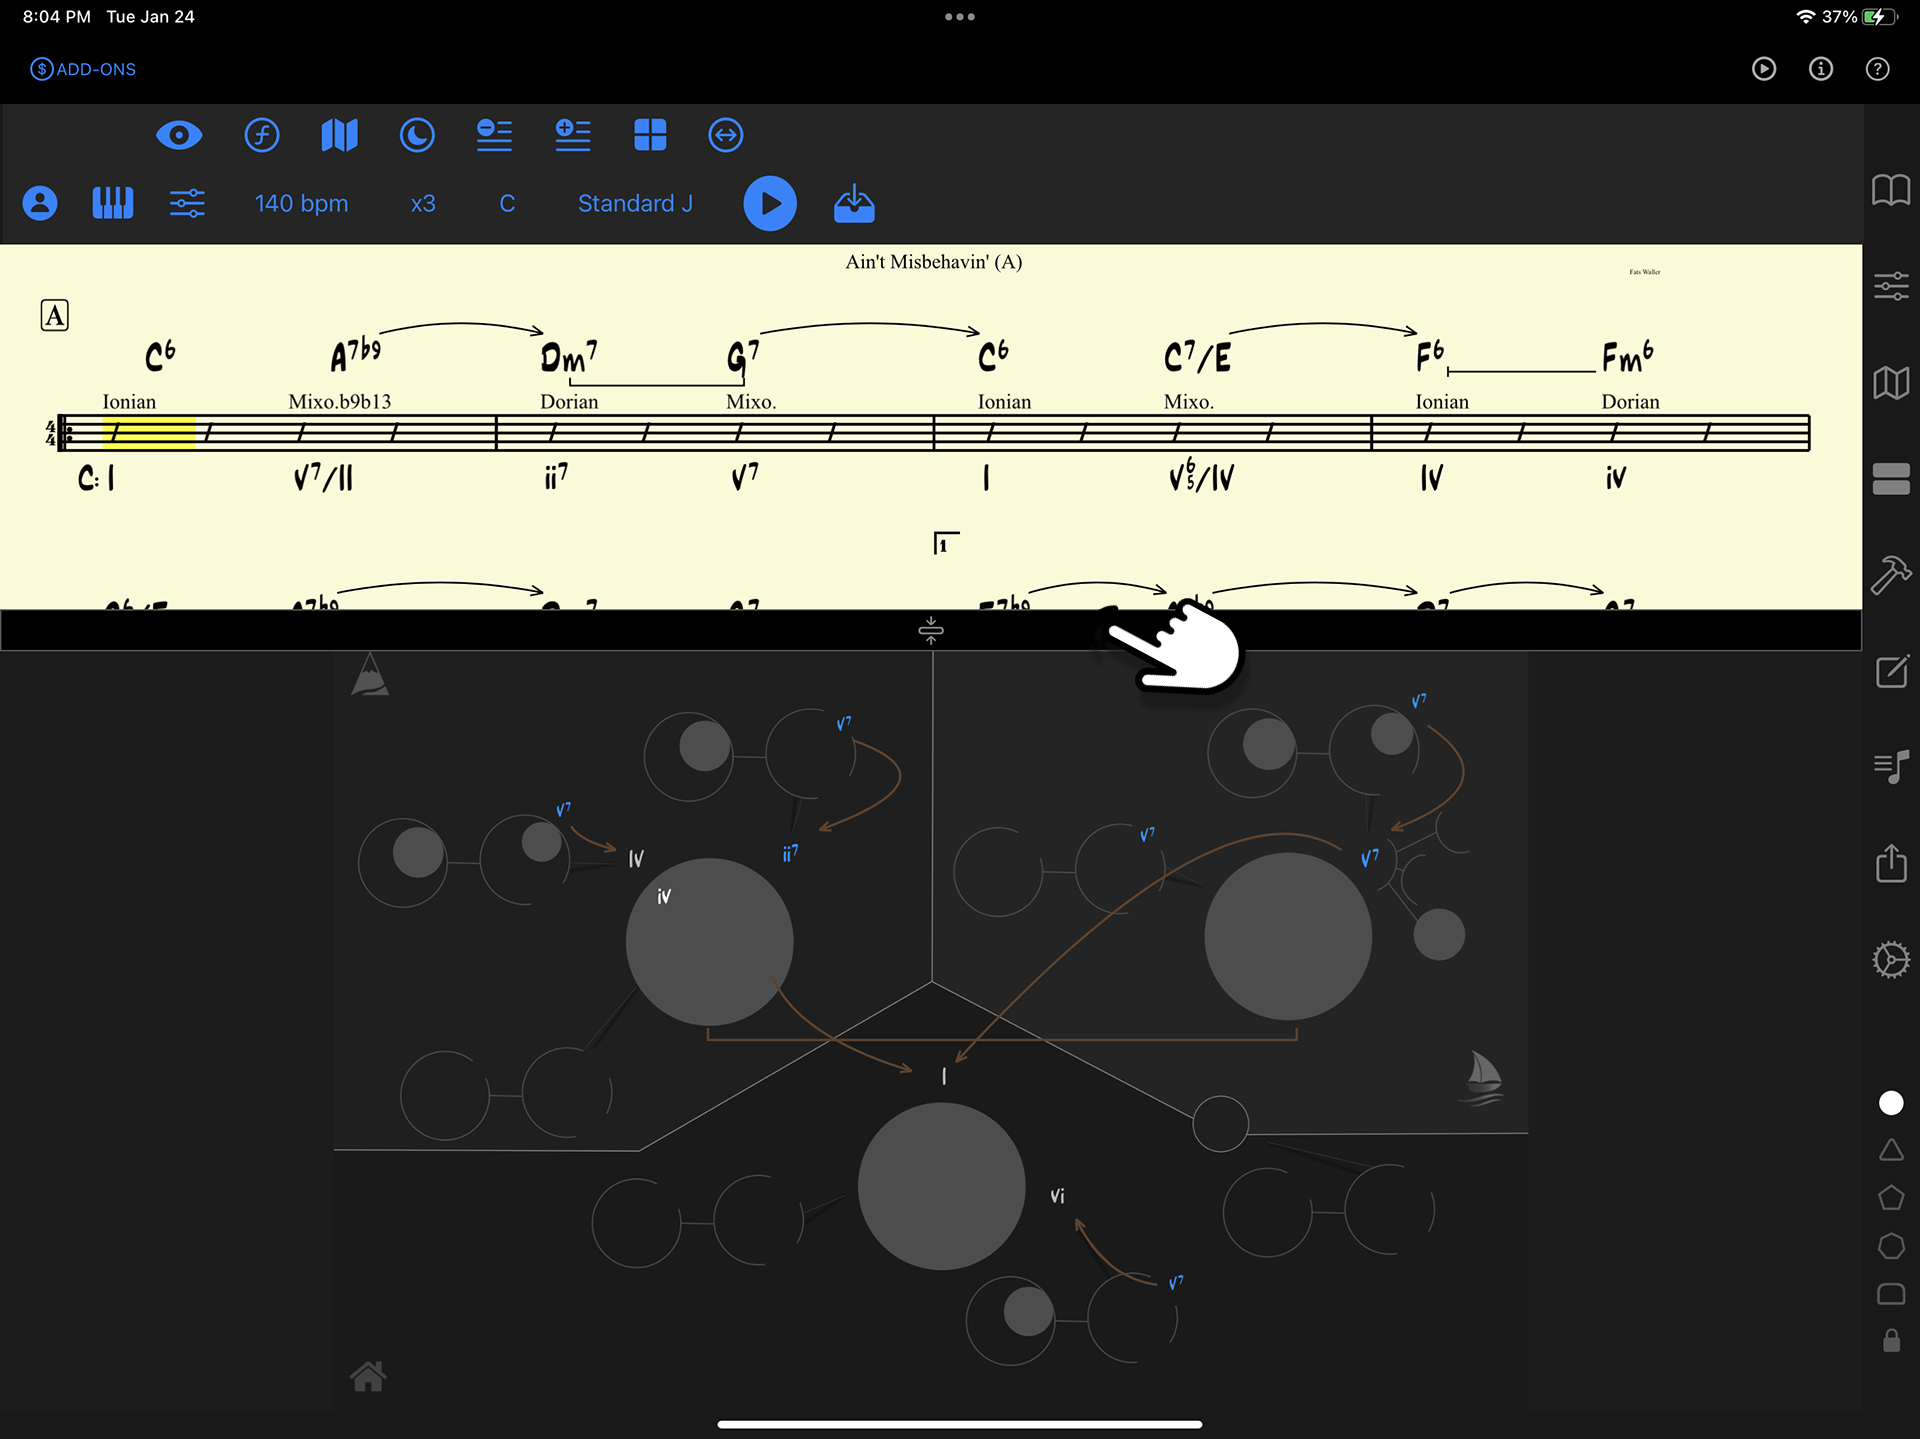Open the tempo dropdown showing 140 bpm

[x=300, y=203]
